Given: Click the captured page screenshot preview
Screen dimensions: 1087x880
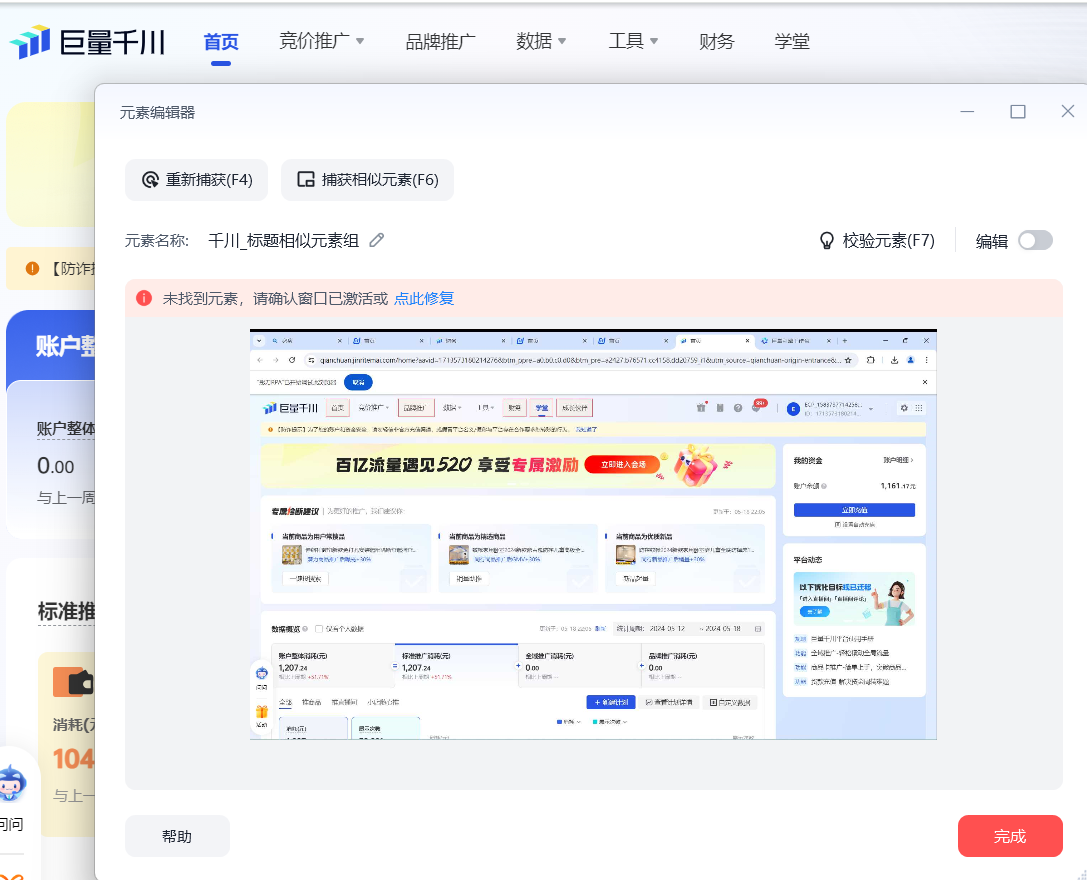Looking at the screenshot, I should pos(593,534).
